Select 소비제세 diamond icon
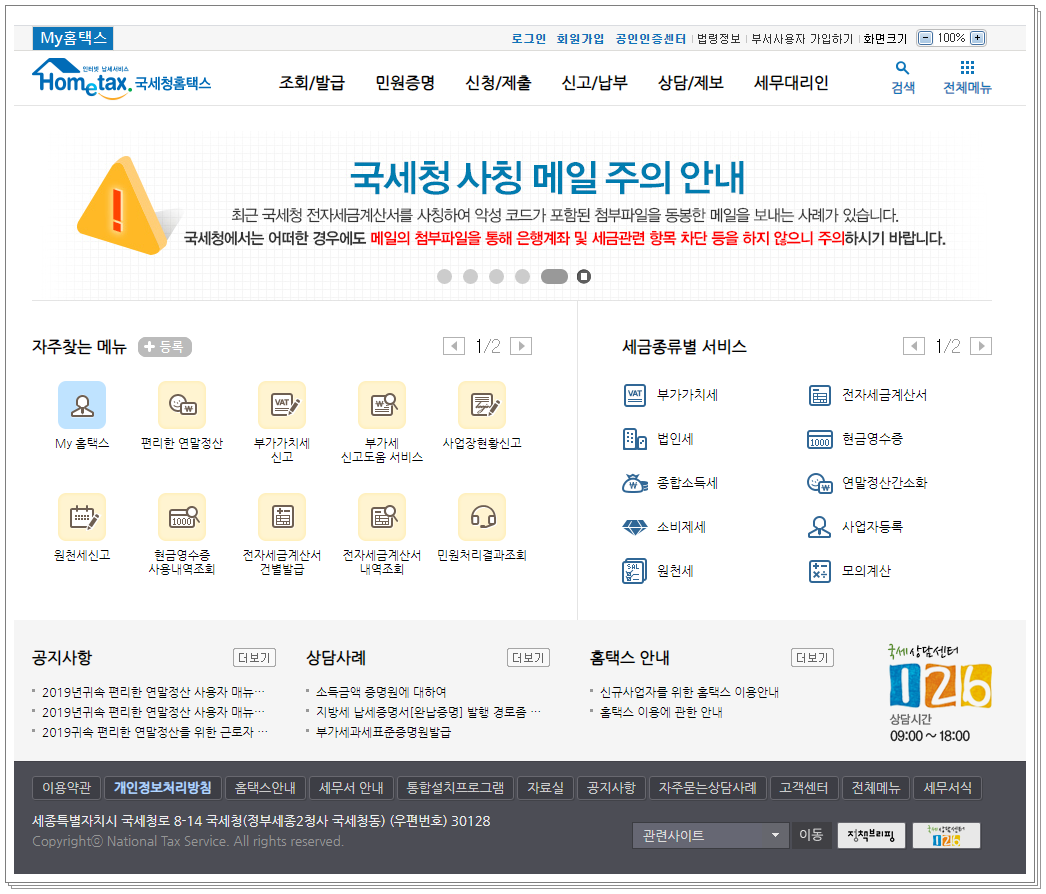The width and height of the screenshot is (1046, 894). (634, 527)
